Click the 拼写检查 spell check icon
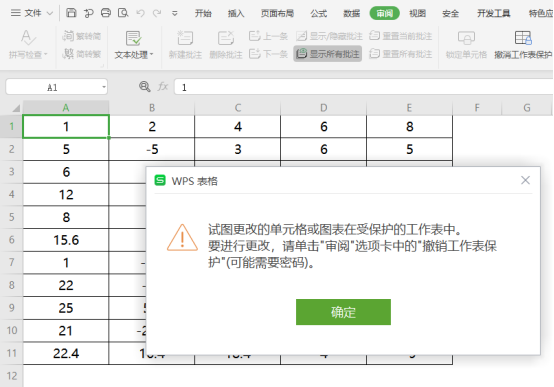This screenshot has height=387, width=554. (28, 38)
